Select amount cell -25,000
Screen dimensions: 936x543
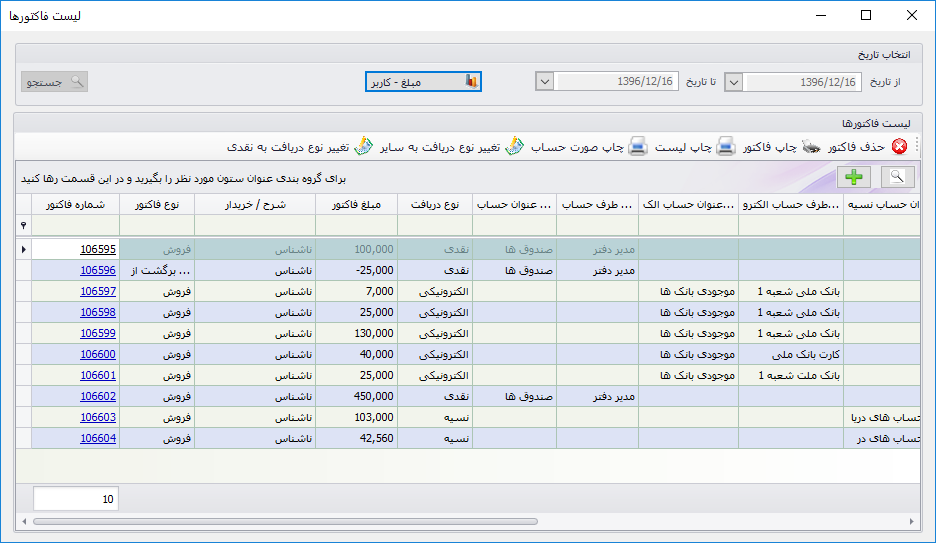tap(356, 270)
